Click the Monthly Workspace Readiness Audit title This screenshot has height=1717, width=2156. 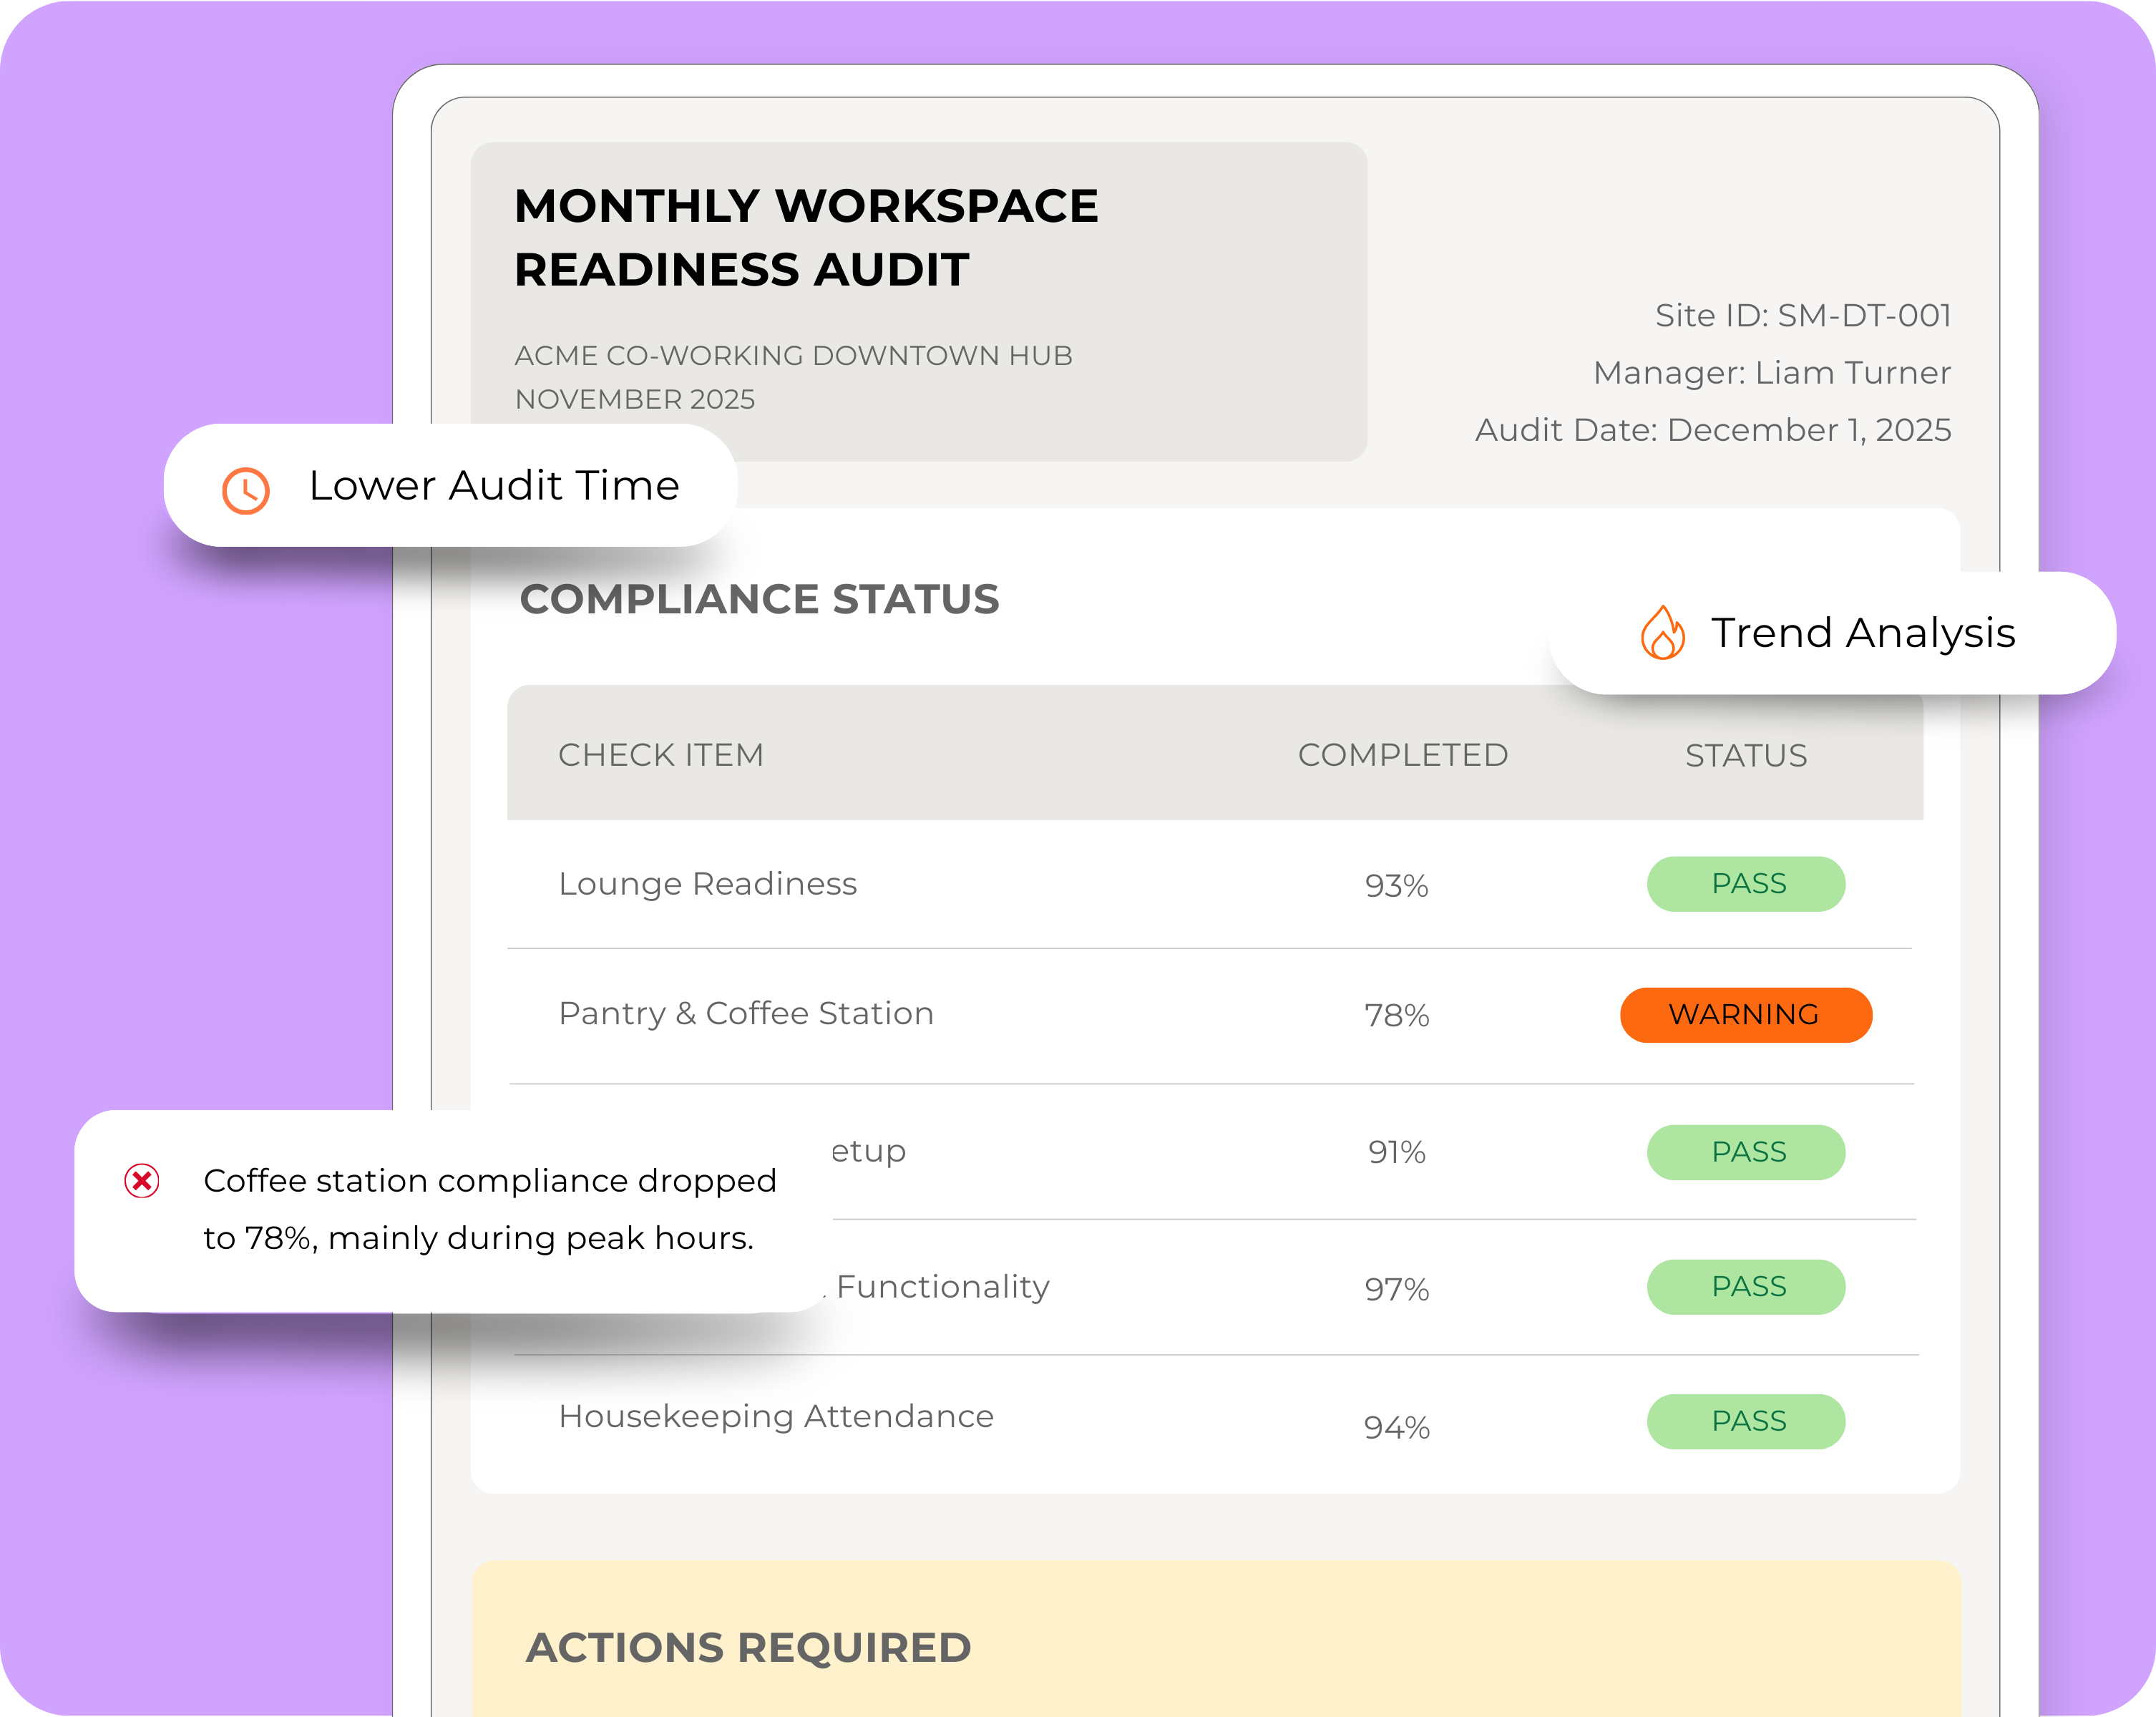tap(805, 237)
